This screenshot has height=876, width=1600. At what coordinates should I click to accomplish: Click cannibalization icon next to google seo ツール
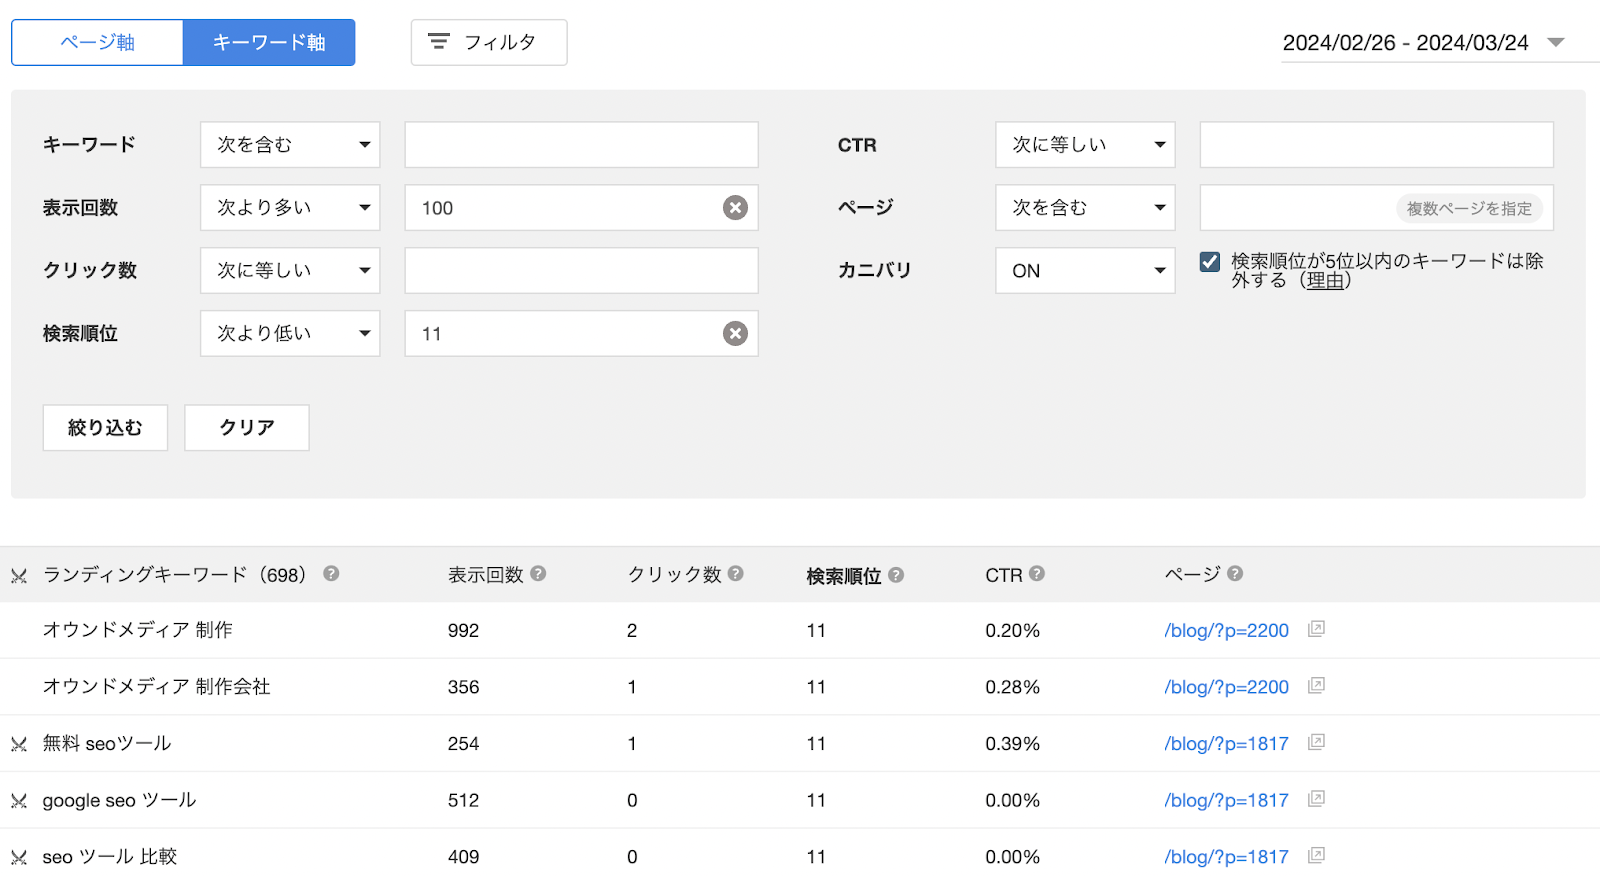[19, 801]
